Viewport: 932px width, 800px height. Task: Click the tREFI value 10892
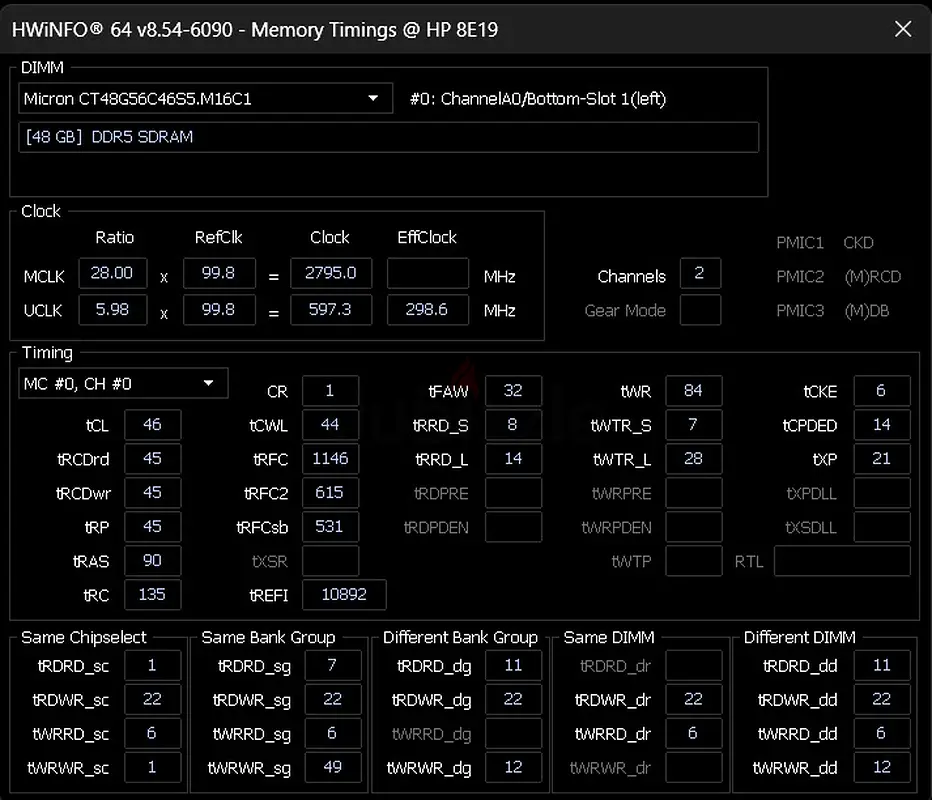(344, 595)
